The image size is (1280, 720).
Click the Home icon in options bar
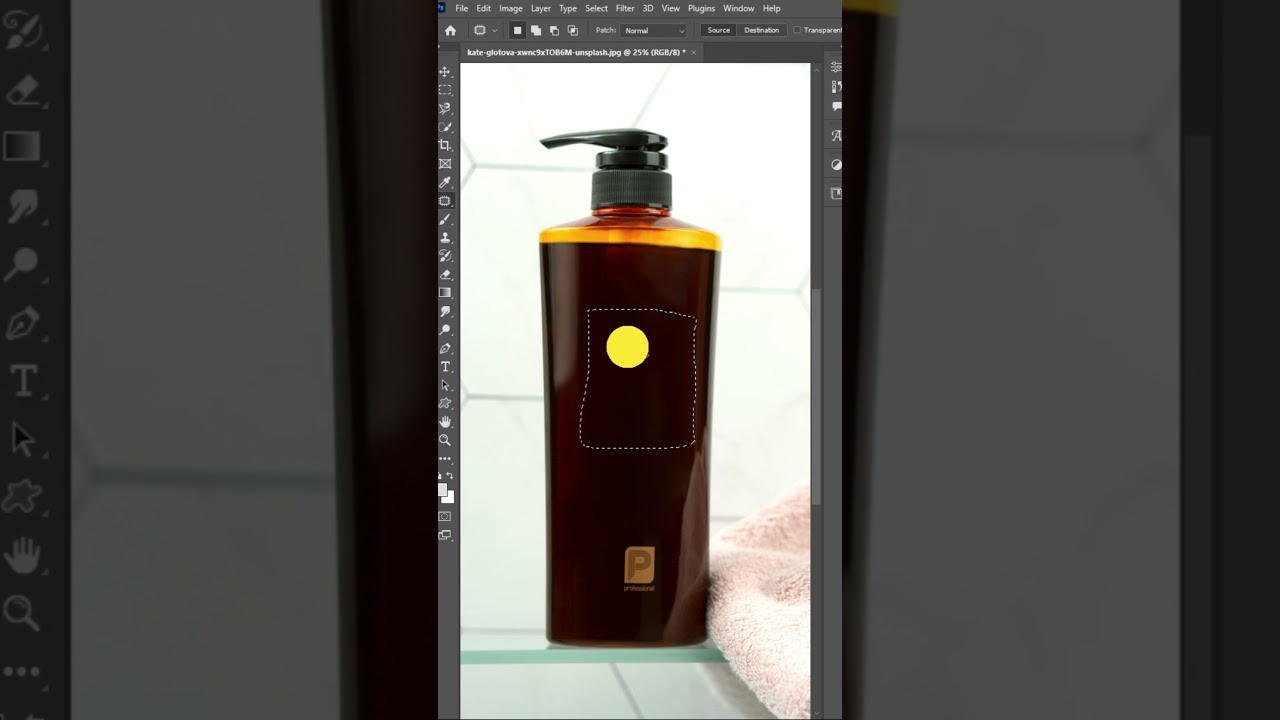coord(450,30)
